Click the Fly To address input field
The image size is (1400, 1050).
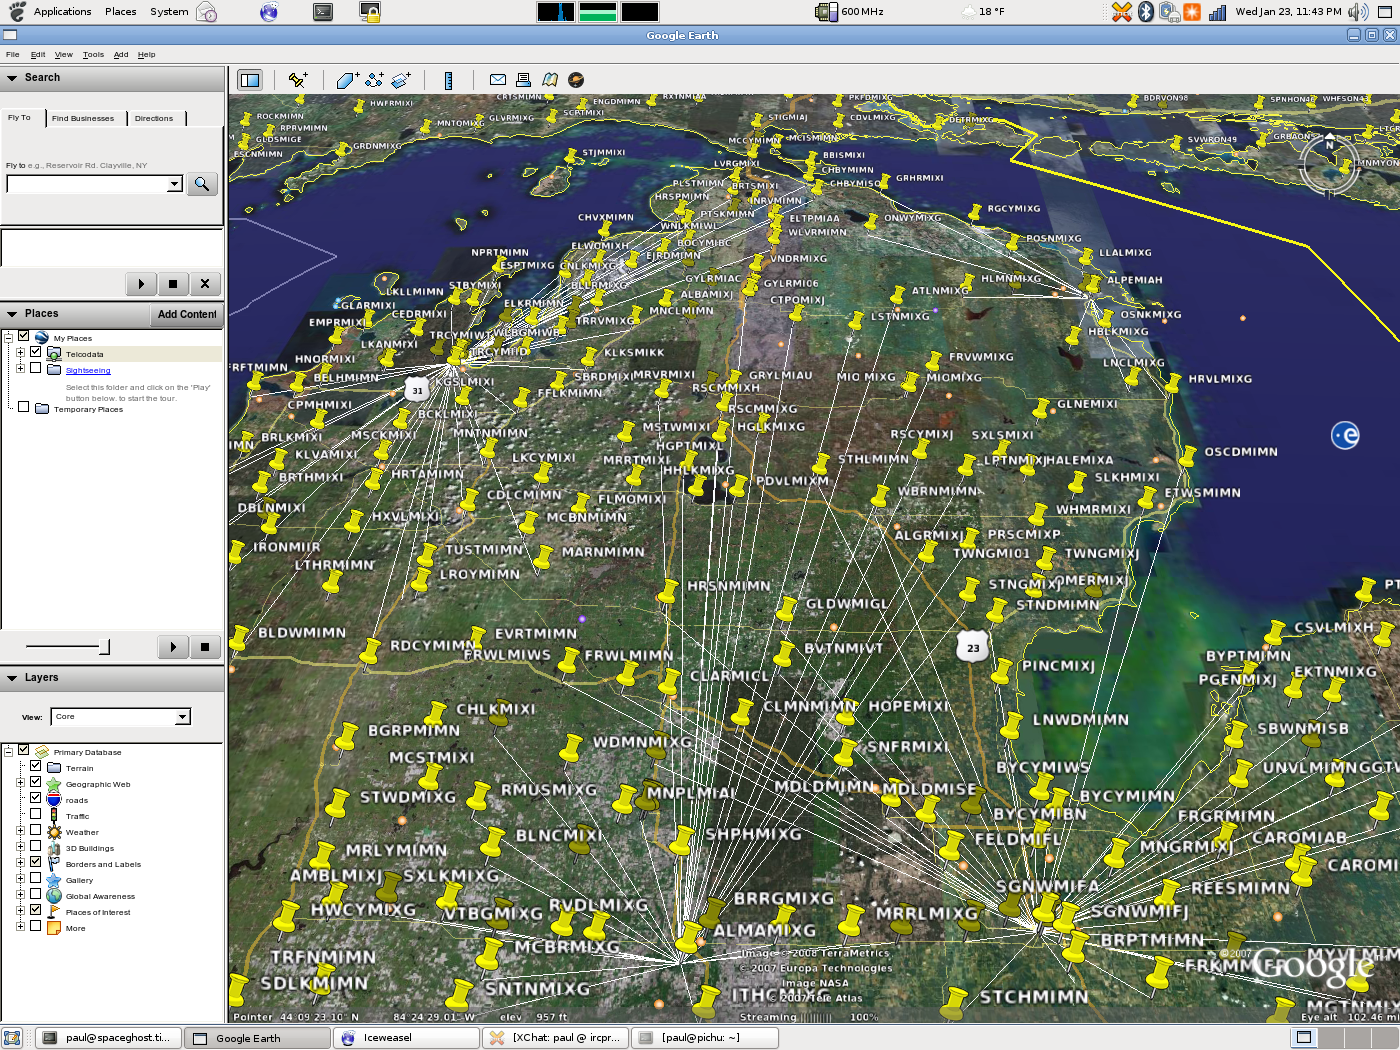pos(88,184)
